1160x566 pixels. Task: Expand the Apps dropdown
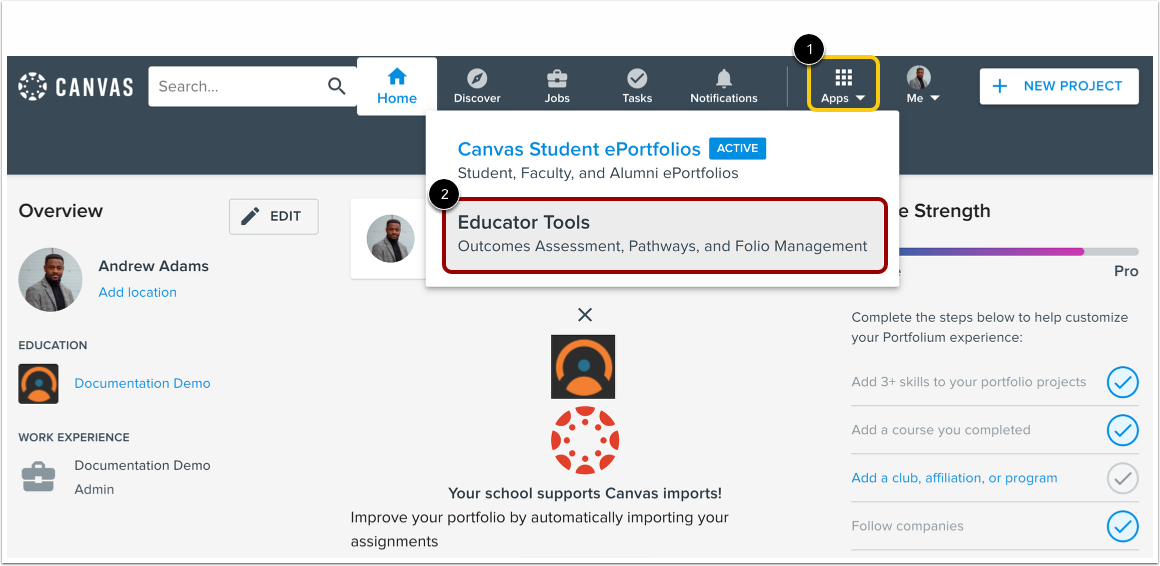point(843,84)
